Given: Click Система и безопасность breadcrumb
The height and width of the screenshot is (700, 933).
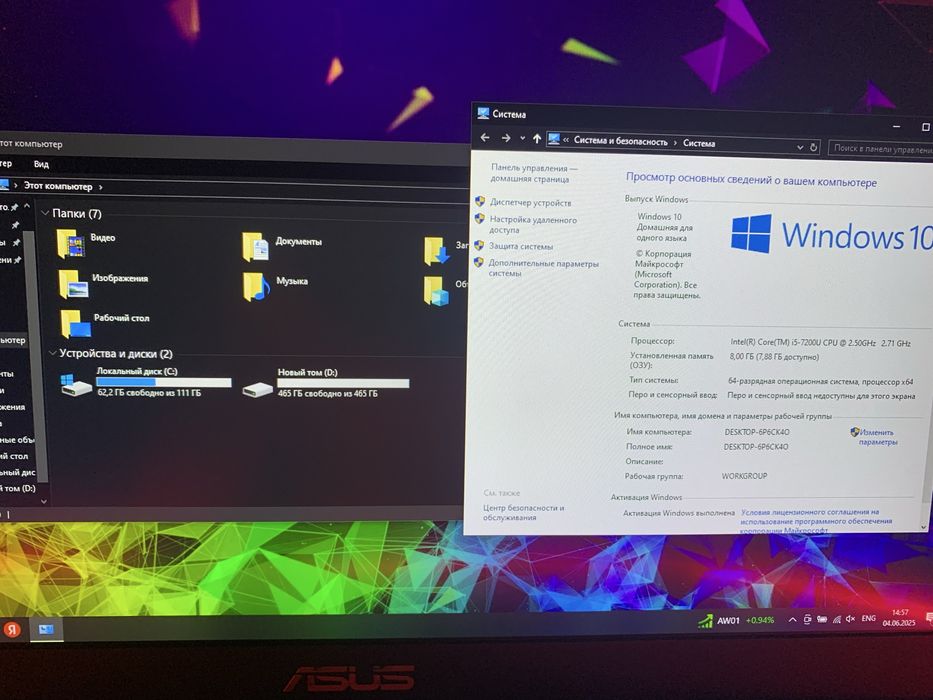Looking at the screenshot, I should click(620, 141).
